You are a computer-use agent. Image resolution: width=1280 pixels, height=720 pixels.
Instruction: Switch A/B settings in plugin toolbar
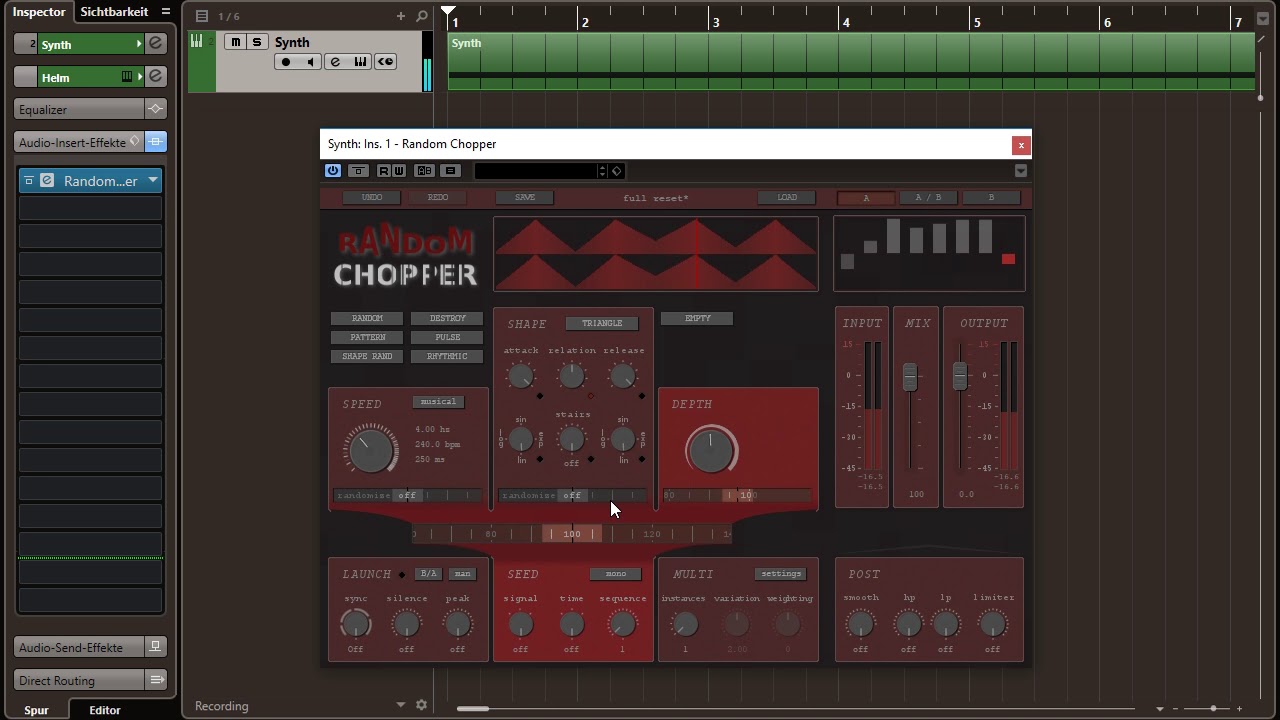point(424,171)
